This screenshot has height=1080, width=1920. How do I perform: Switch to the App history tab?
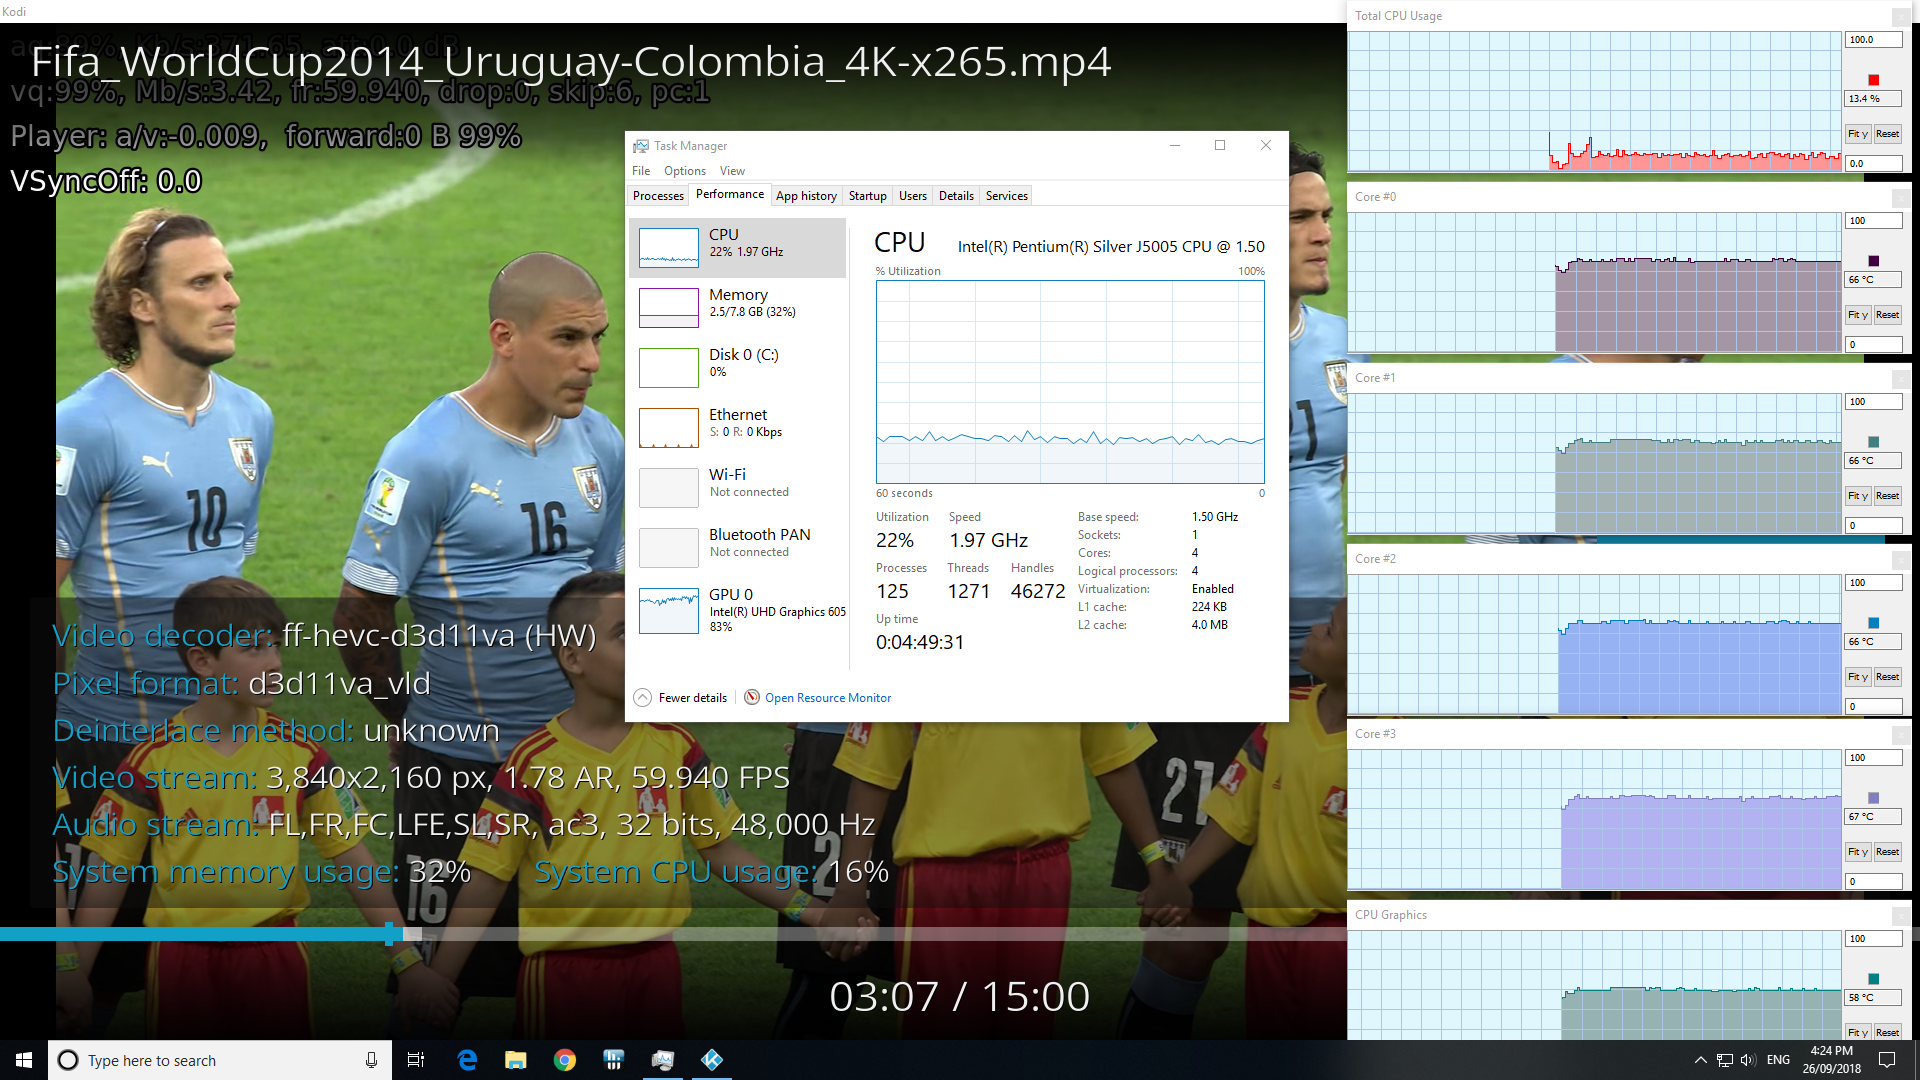pos(806,196)
